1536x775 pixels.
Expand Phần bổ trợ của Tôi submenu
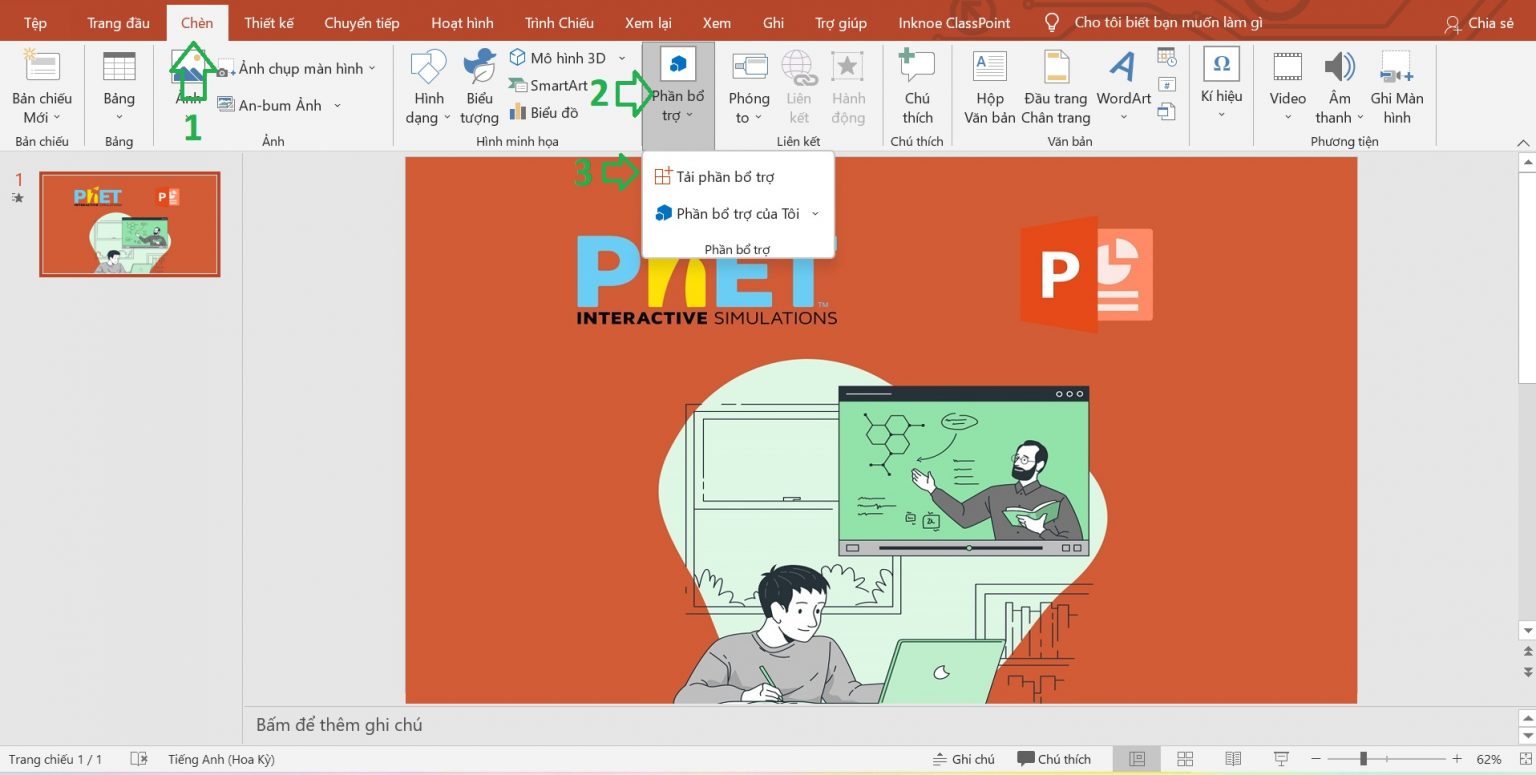pyautogui.click(x=815, y=214)
